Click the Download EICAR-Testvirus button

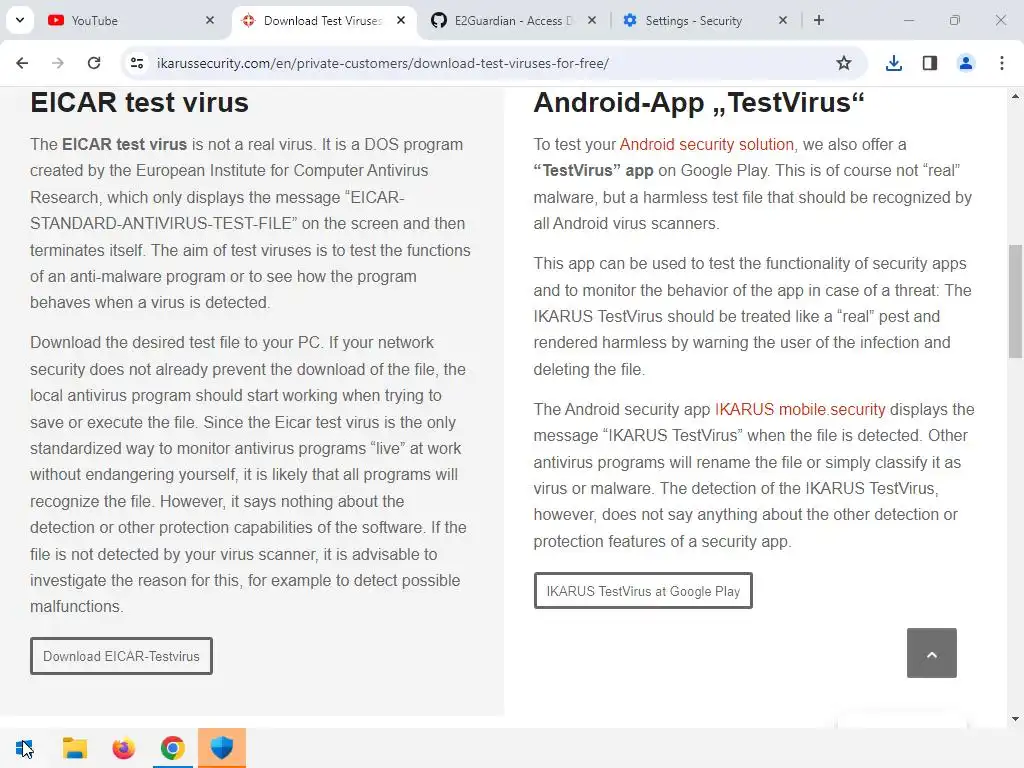tap(121, 656)
